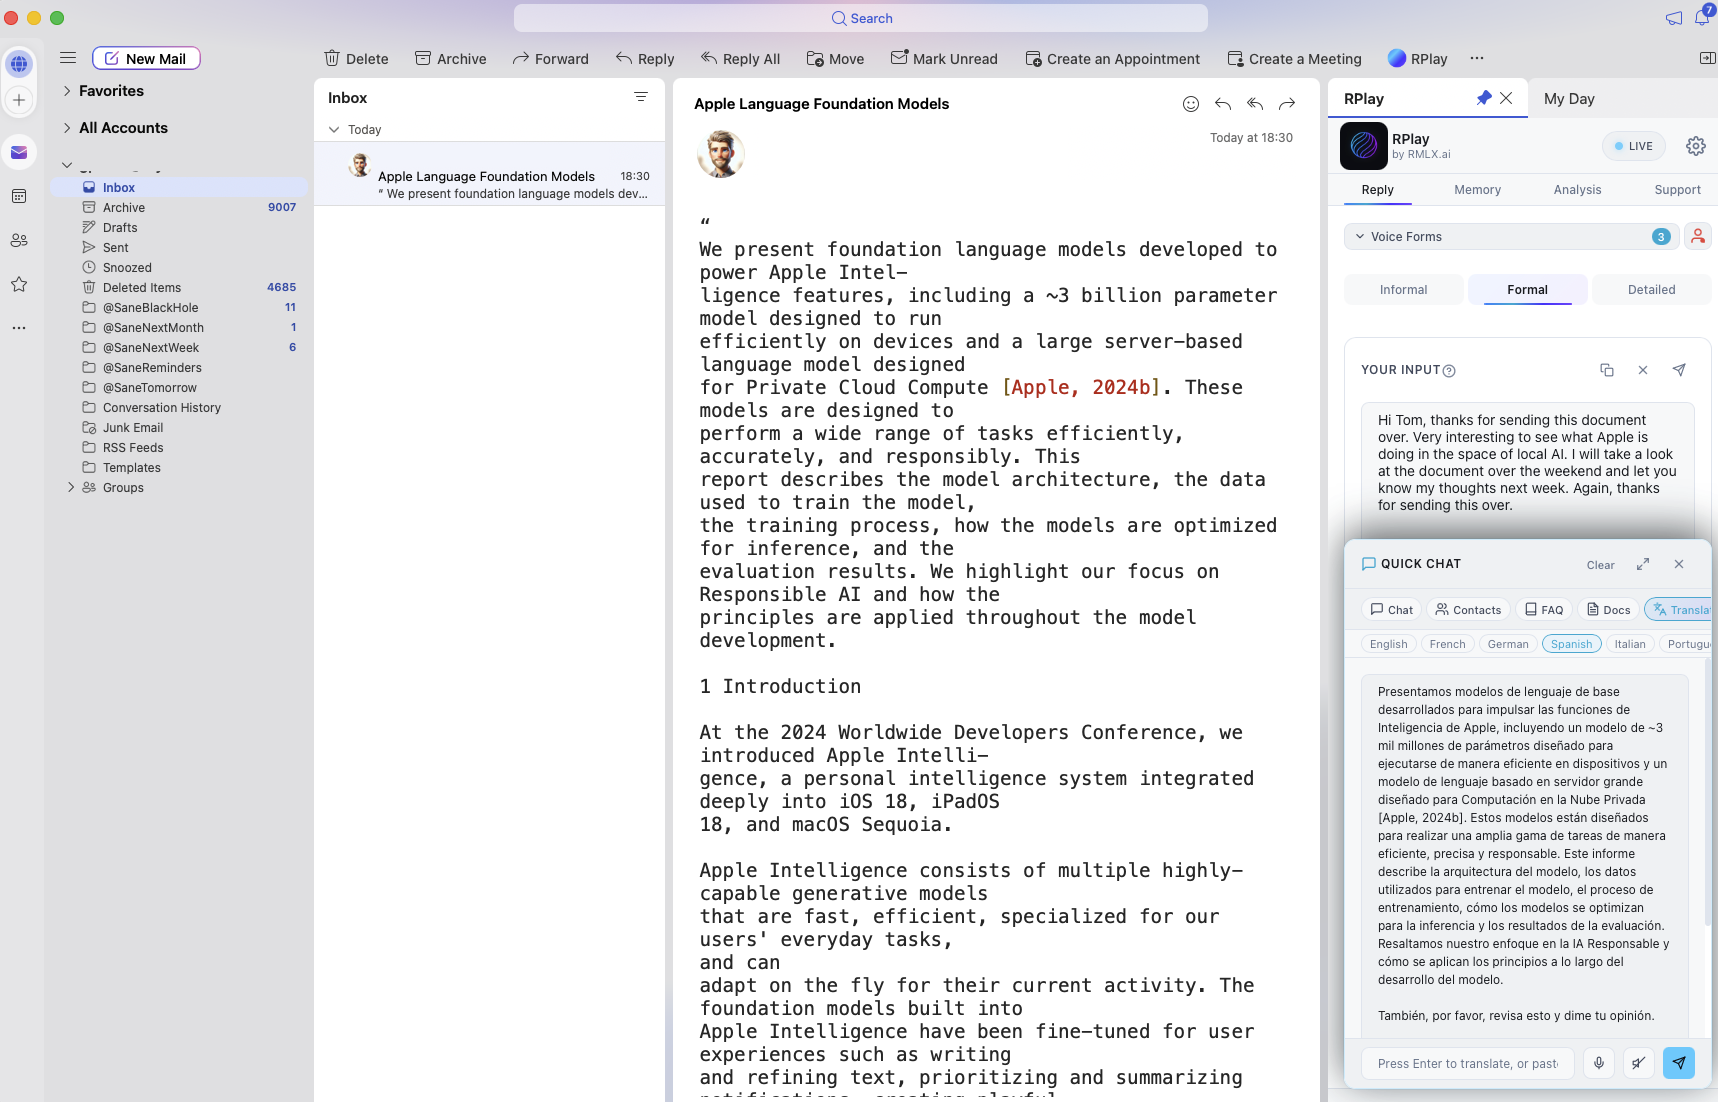Copy the Your Input text
This screenshot has height=1102, width=1718.
coord(1607,370)
